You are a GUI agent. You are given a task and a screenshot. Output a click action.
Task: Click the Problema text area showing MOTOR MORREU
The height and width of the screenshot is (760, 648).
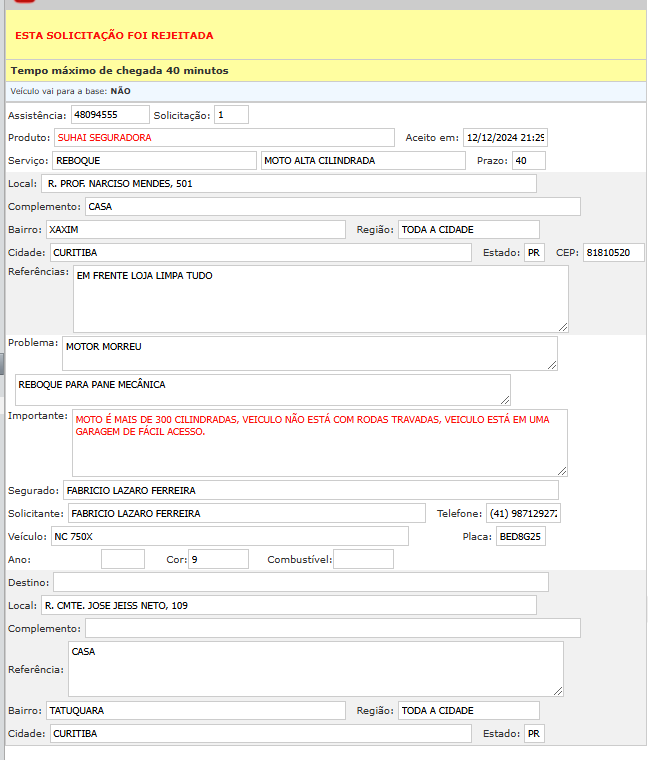point(309,353)
